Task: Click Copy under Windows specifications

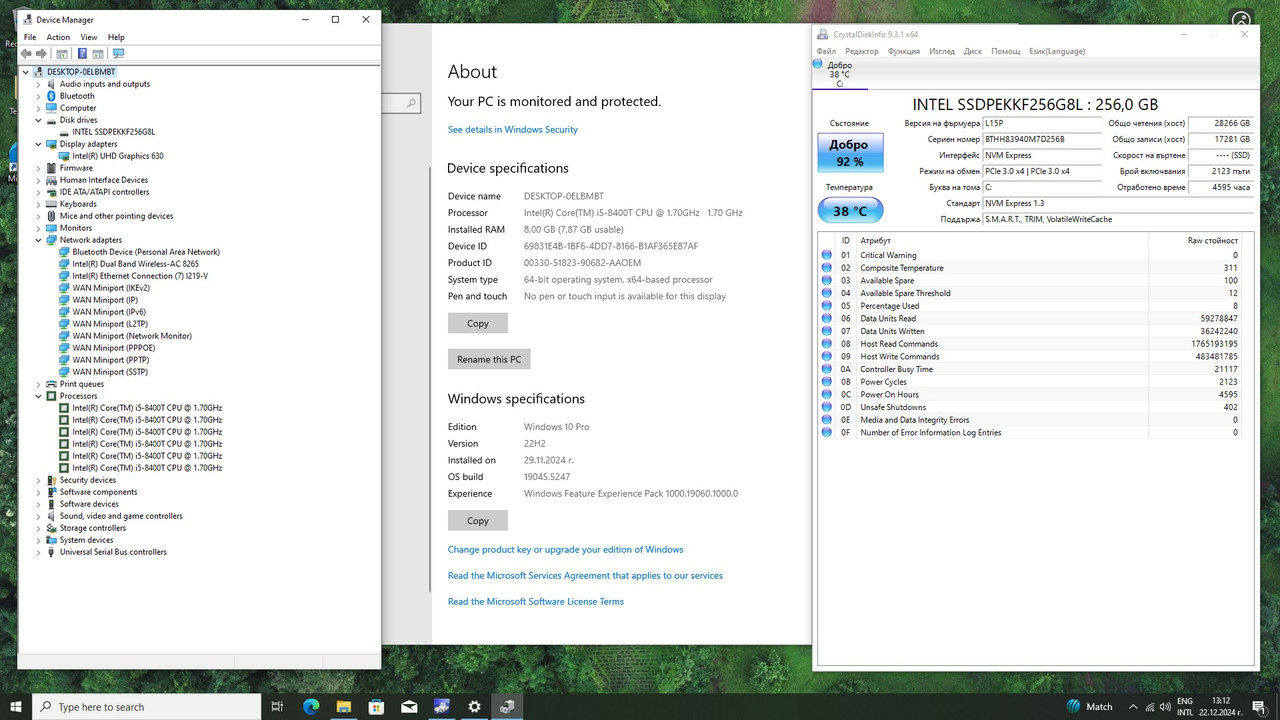Action: pyautogui.click(x=478, y=520)
